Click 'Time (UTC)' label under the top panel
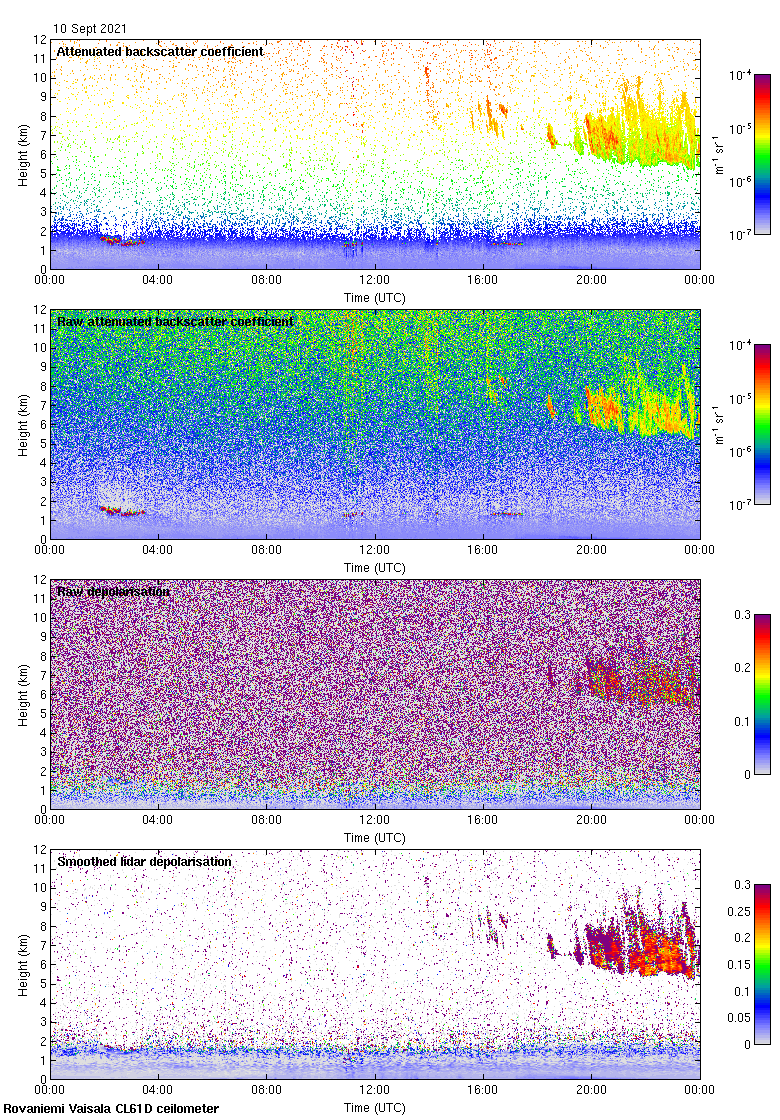Viewport: 780px width, 1120px height. [375, 298]
